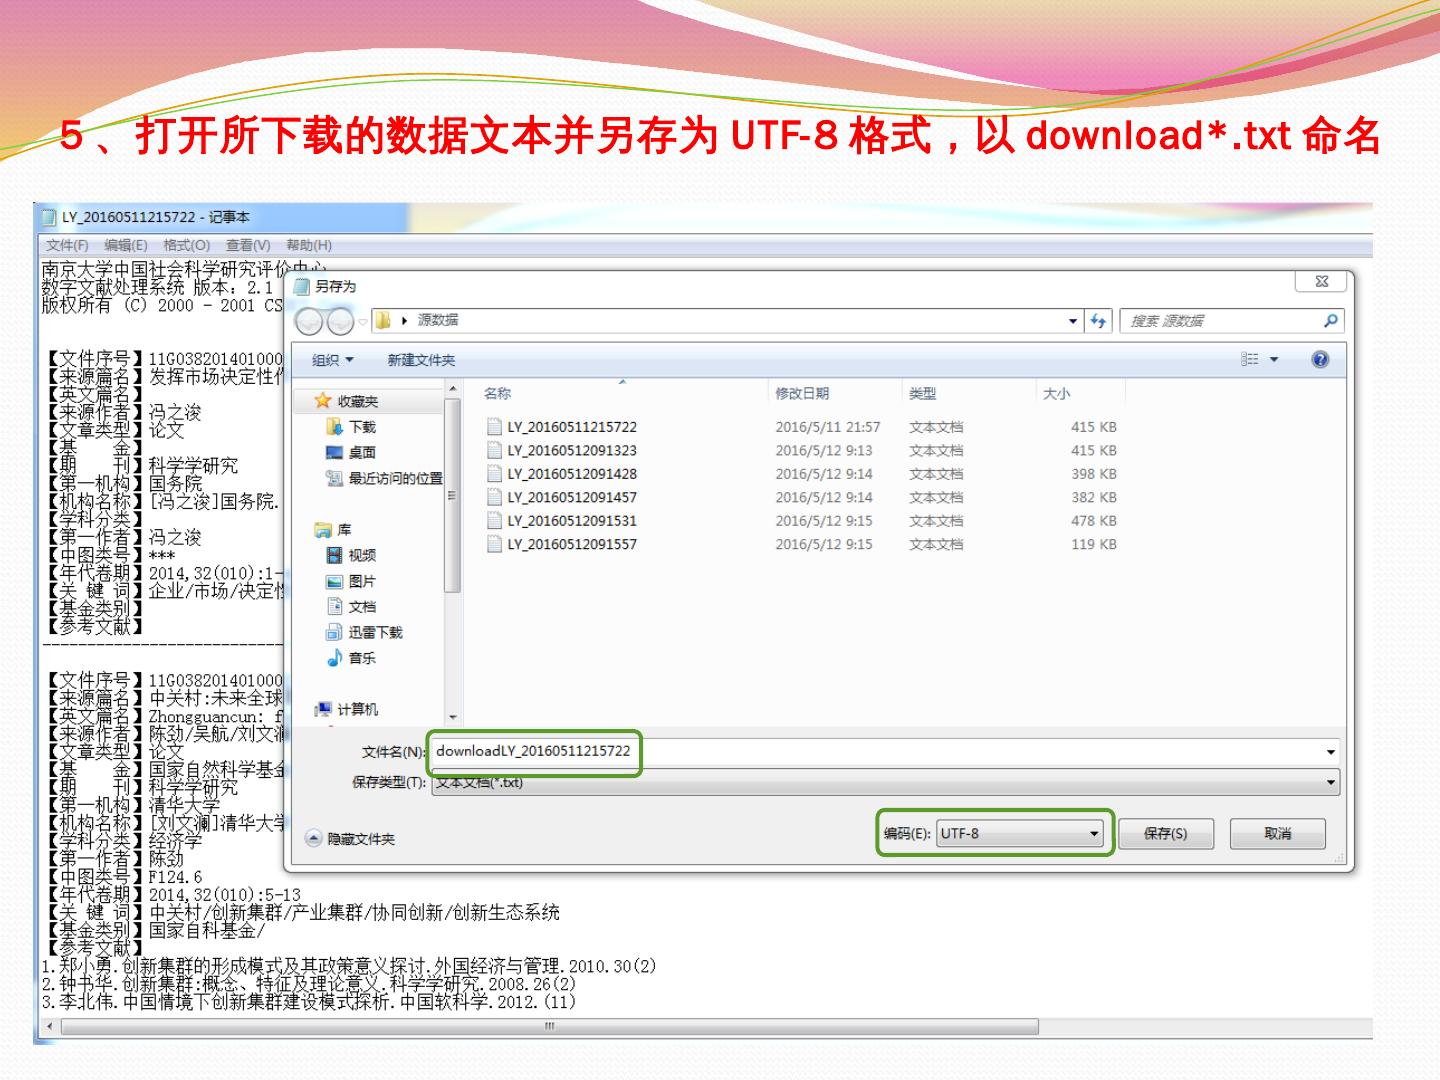Click the search magnifier icon in dialog
The image size is (1440, 1080).
[1330, 321]
